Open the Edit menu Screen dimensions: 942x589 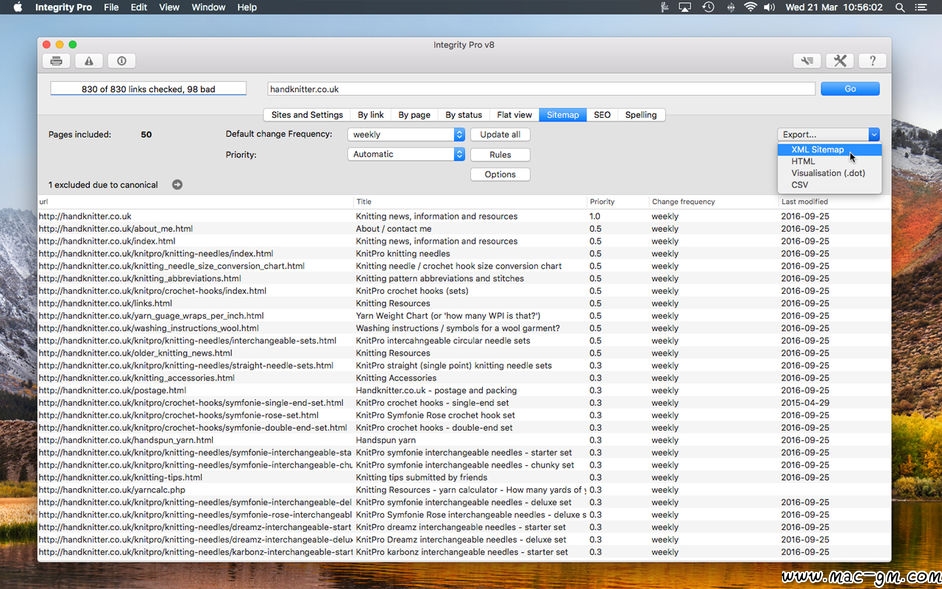139,7
